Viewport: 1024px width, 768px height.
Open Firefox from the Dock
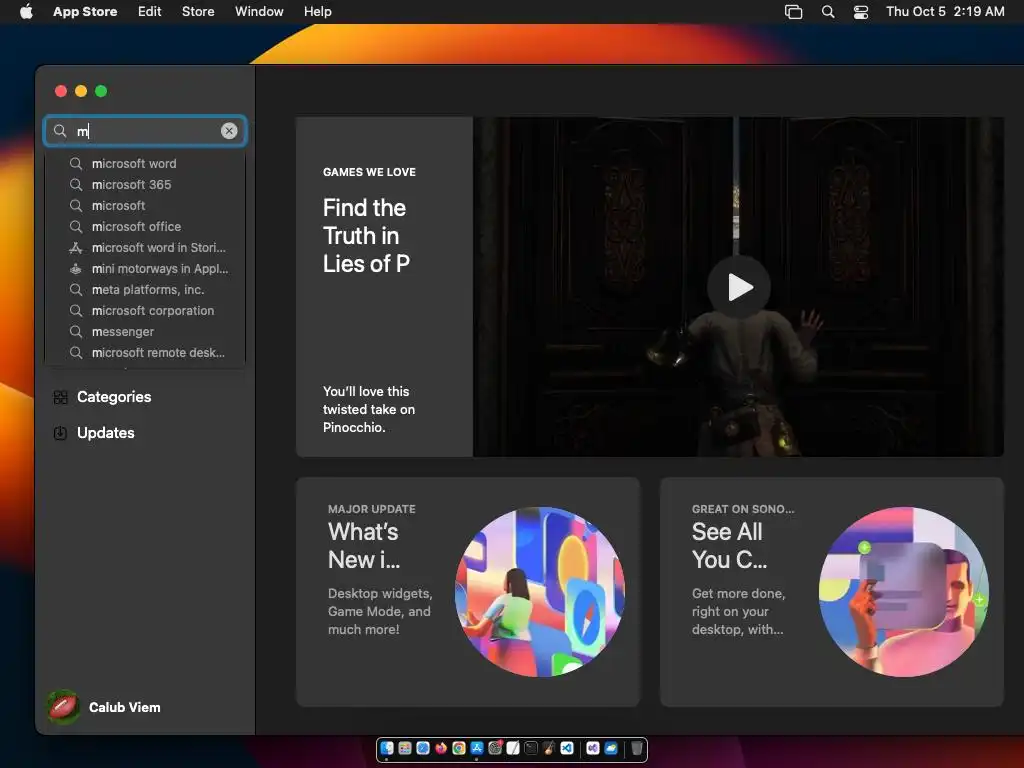441,748
